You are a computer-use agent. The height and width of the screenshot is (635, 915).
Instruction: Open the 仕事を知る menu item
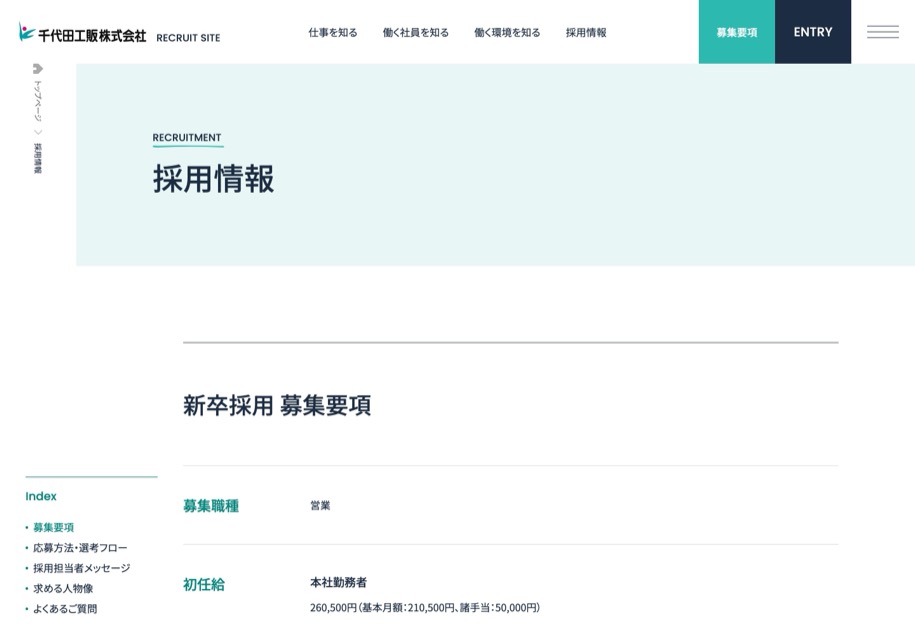(x=333, y=33)
